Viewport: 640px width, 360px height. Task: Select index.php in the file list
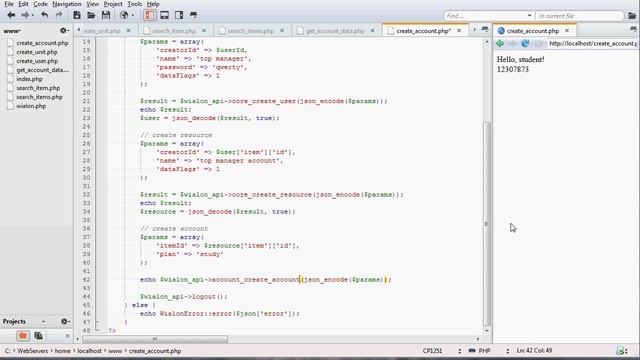click(29, 79)
